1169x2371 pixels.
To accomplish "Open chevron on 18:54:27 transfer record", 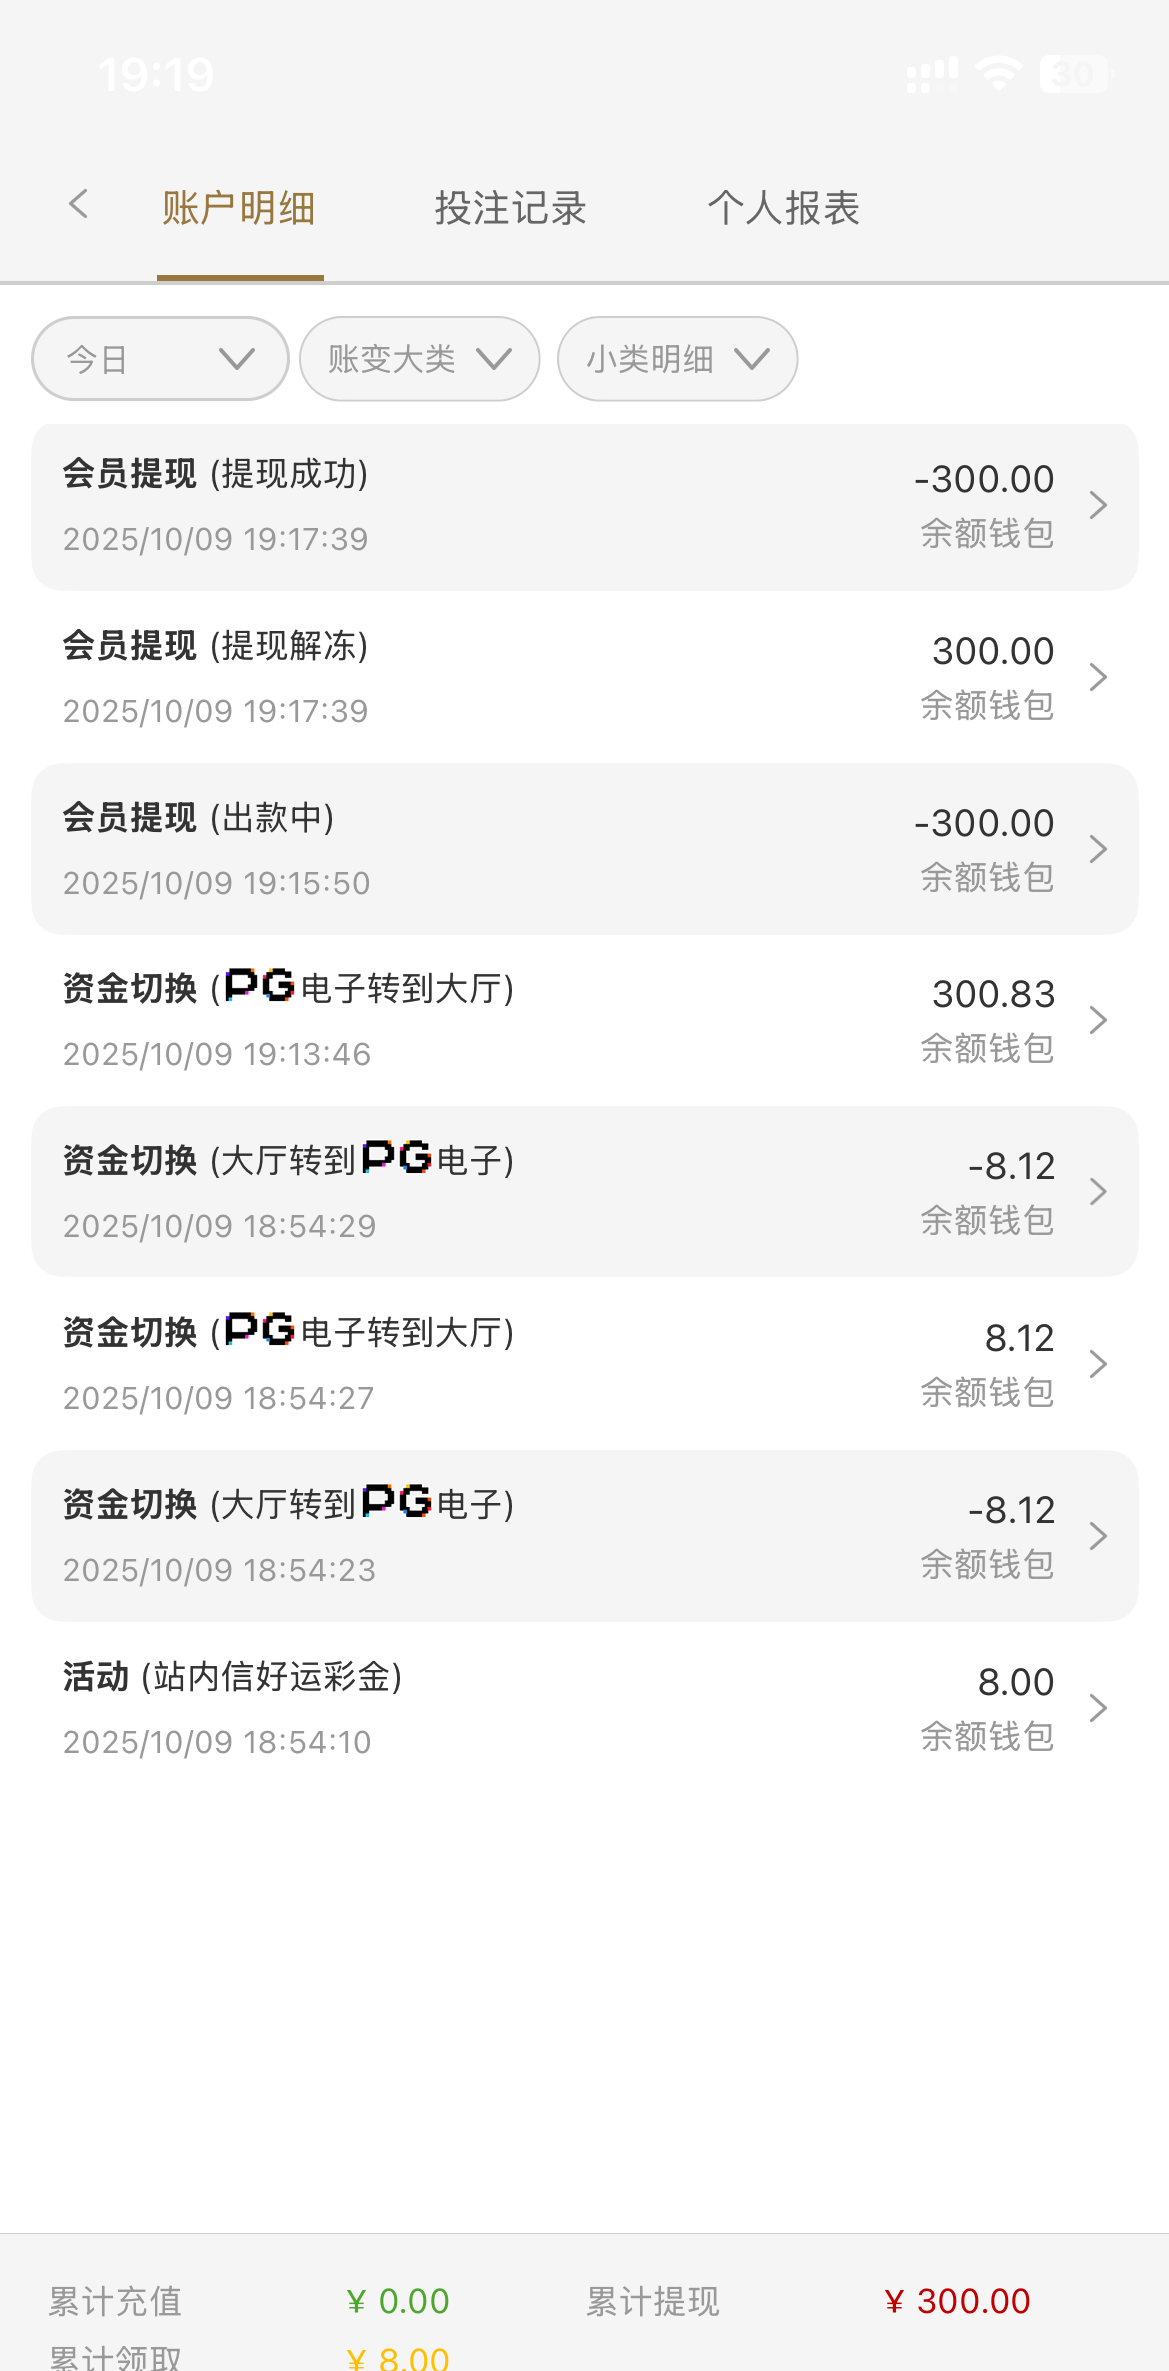I will pos(1098,1364).
